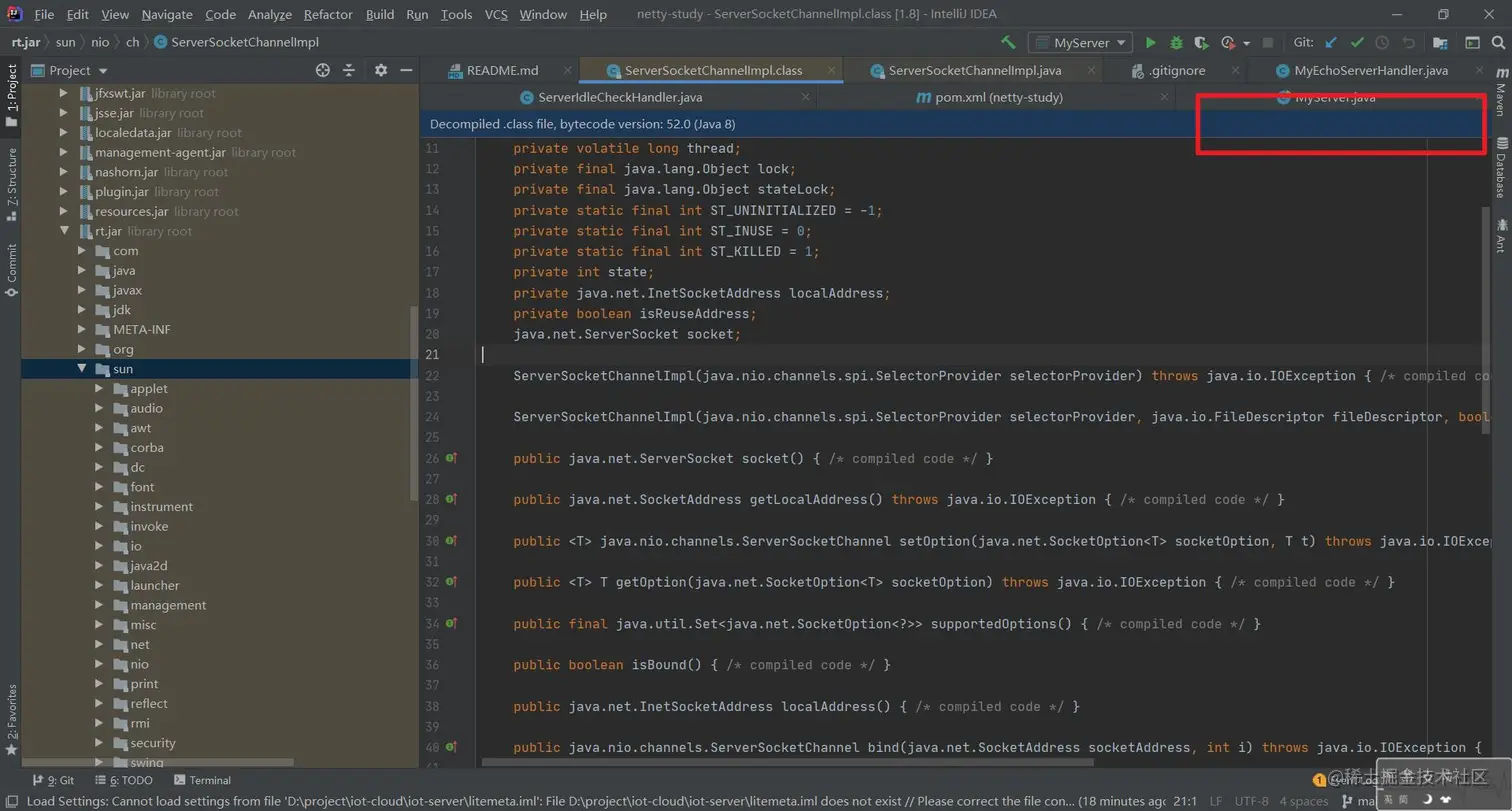1512x811 pixels.
Task: Click 21:1 caret position in status bar
Action: pyautogui.click(x=1185, y=801)
